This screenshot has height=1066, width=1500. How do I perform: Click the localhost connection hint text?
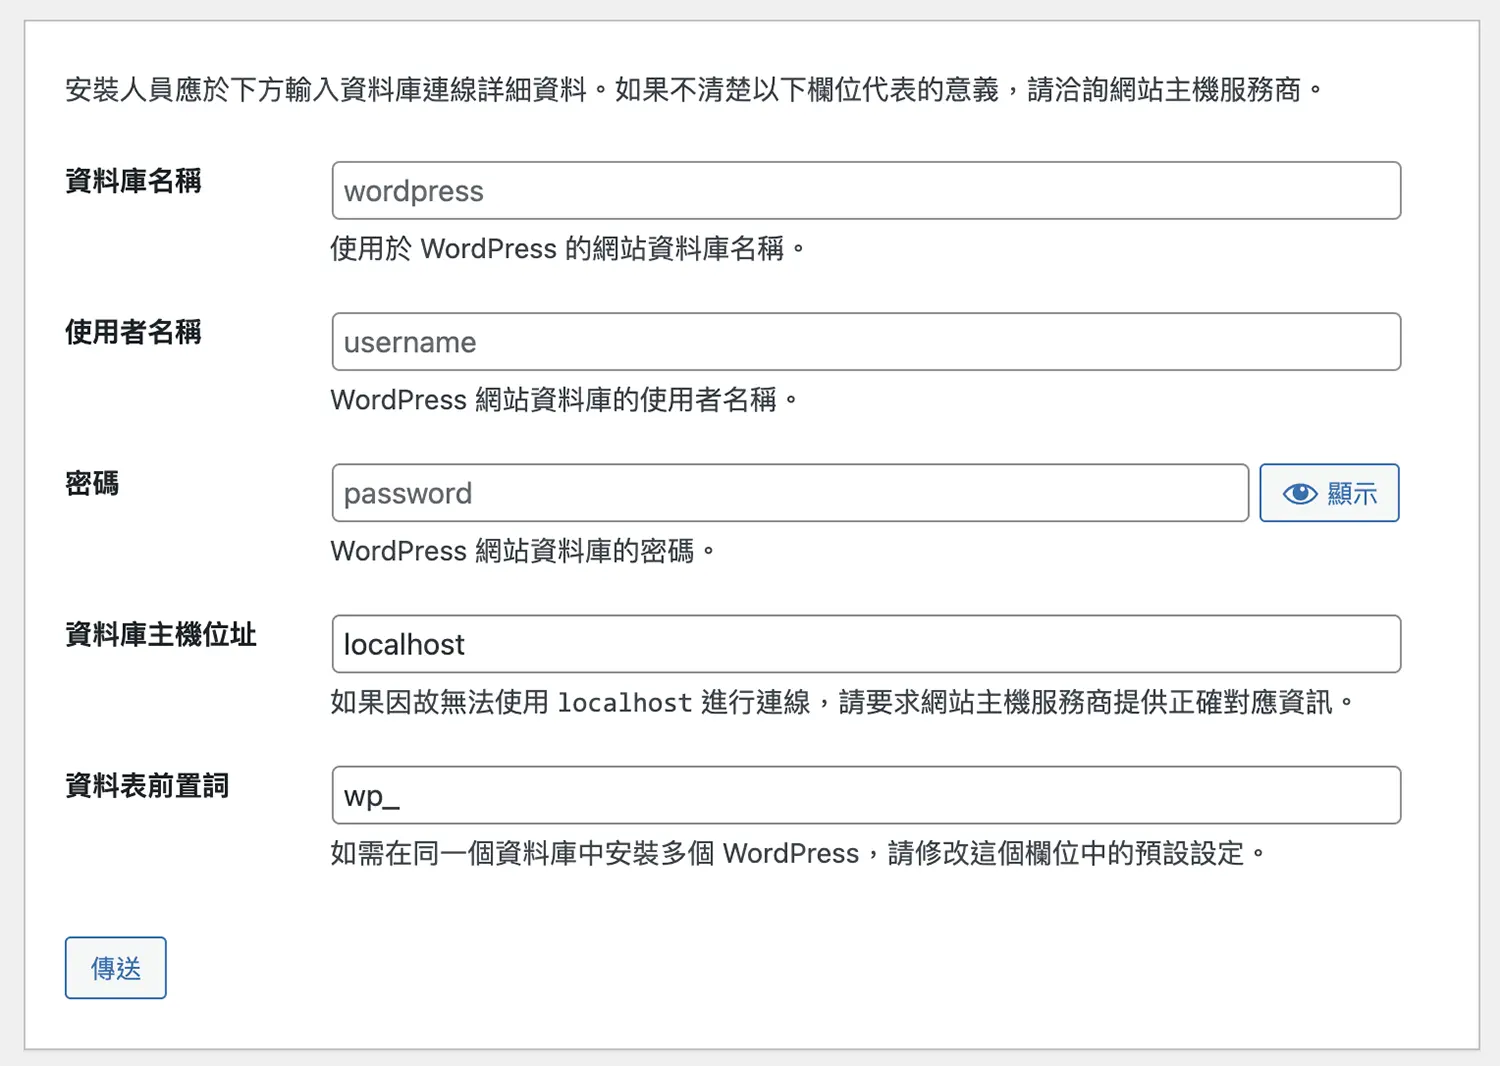(842, 702)
